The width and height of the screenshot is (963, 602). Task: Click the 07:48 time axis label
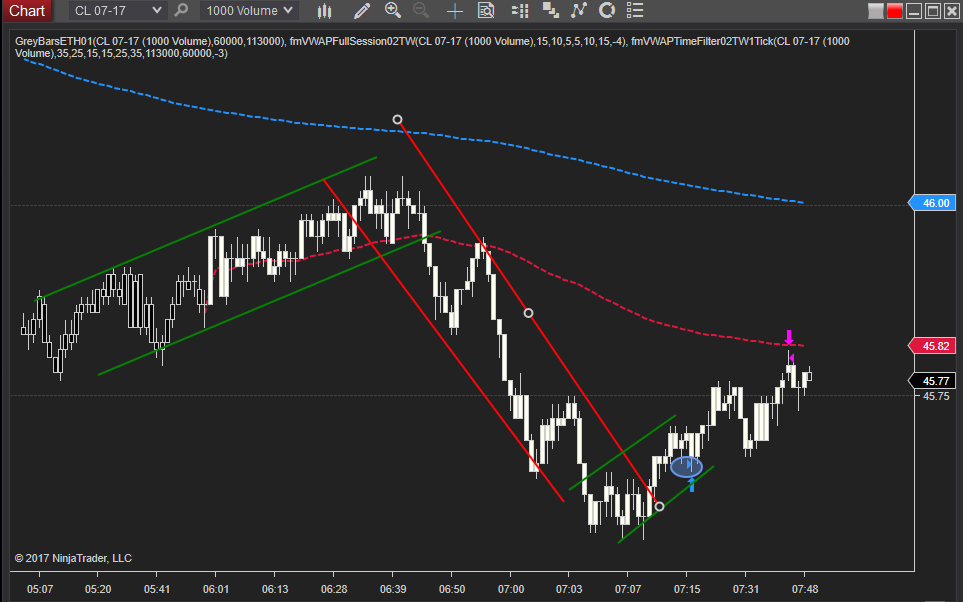click(805, 589)
